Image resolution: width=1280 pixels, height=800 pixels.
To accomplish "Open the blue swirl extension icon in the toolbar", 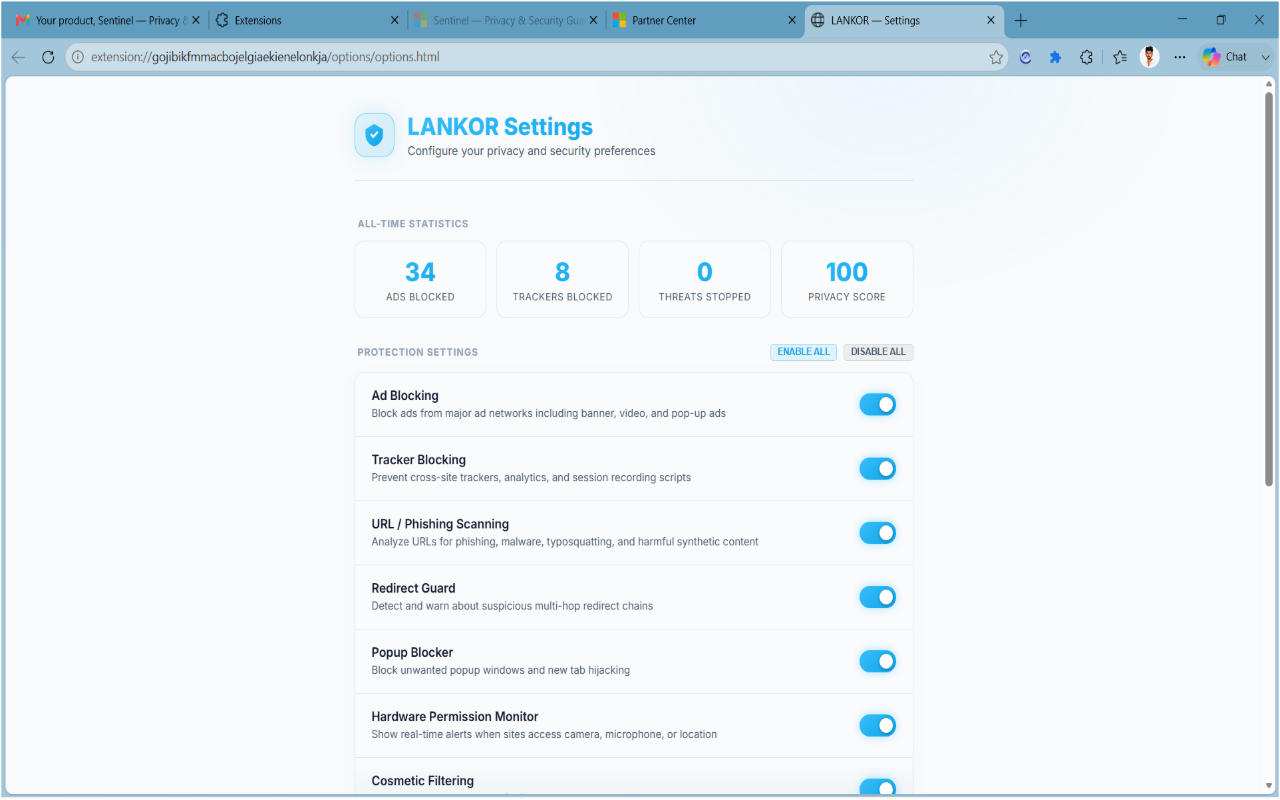I will 1025,57.
